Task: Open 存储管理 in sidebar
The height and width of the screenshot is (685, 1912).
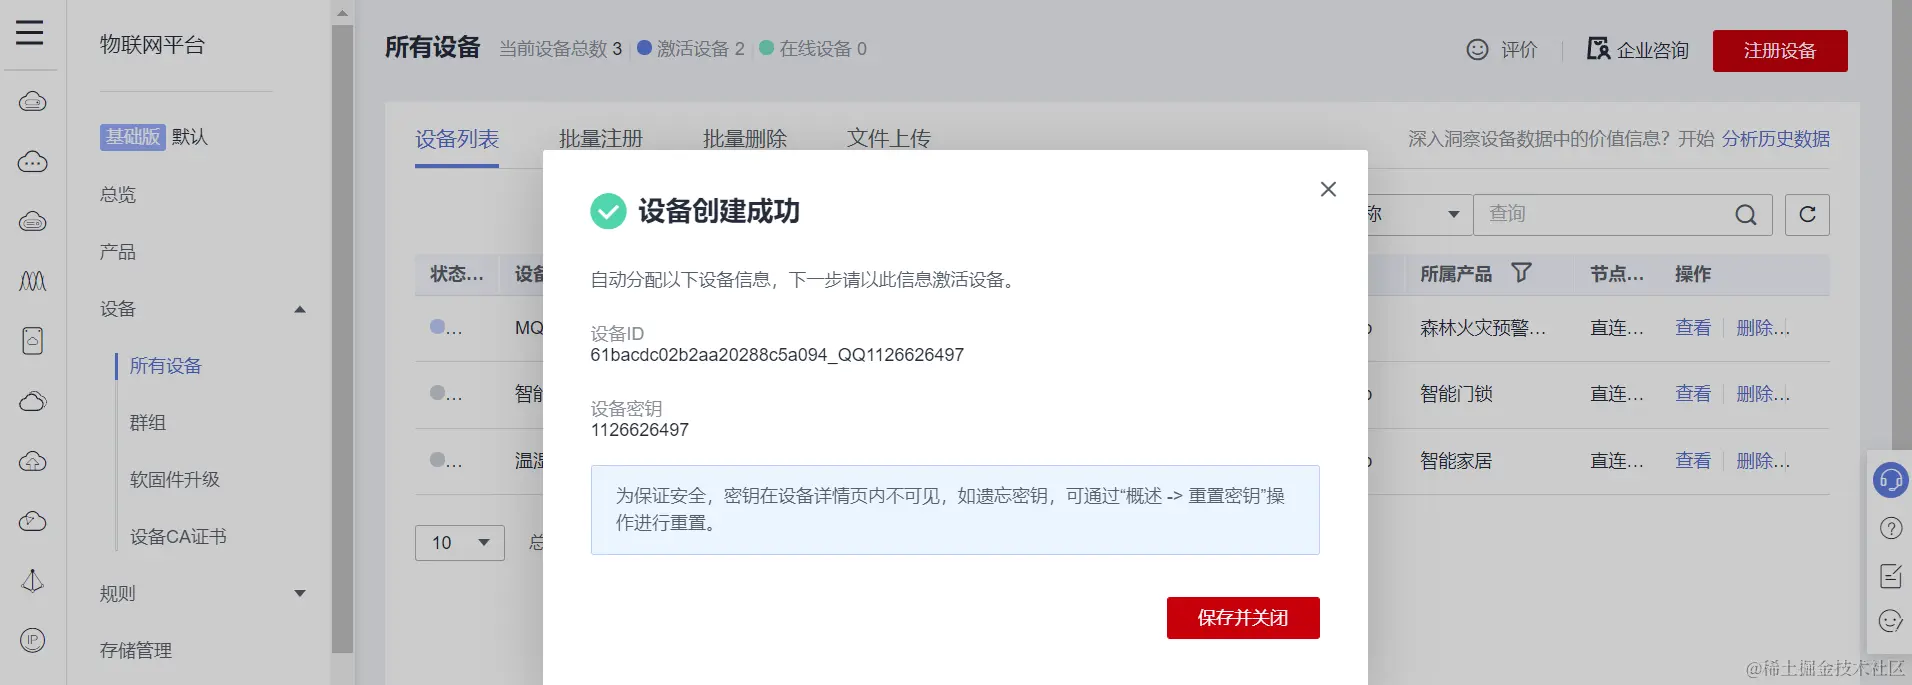Action: 136,651
